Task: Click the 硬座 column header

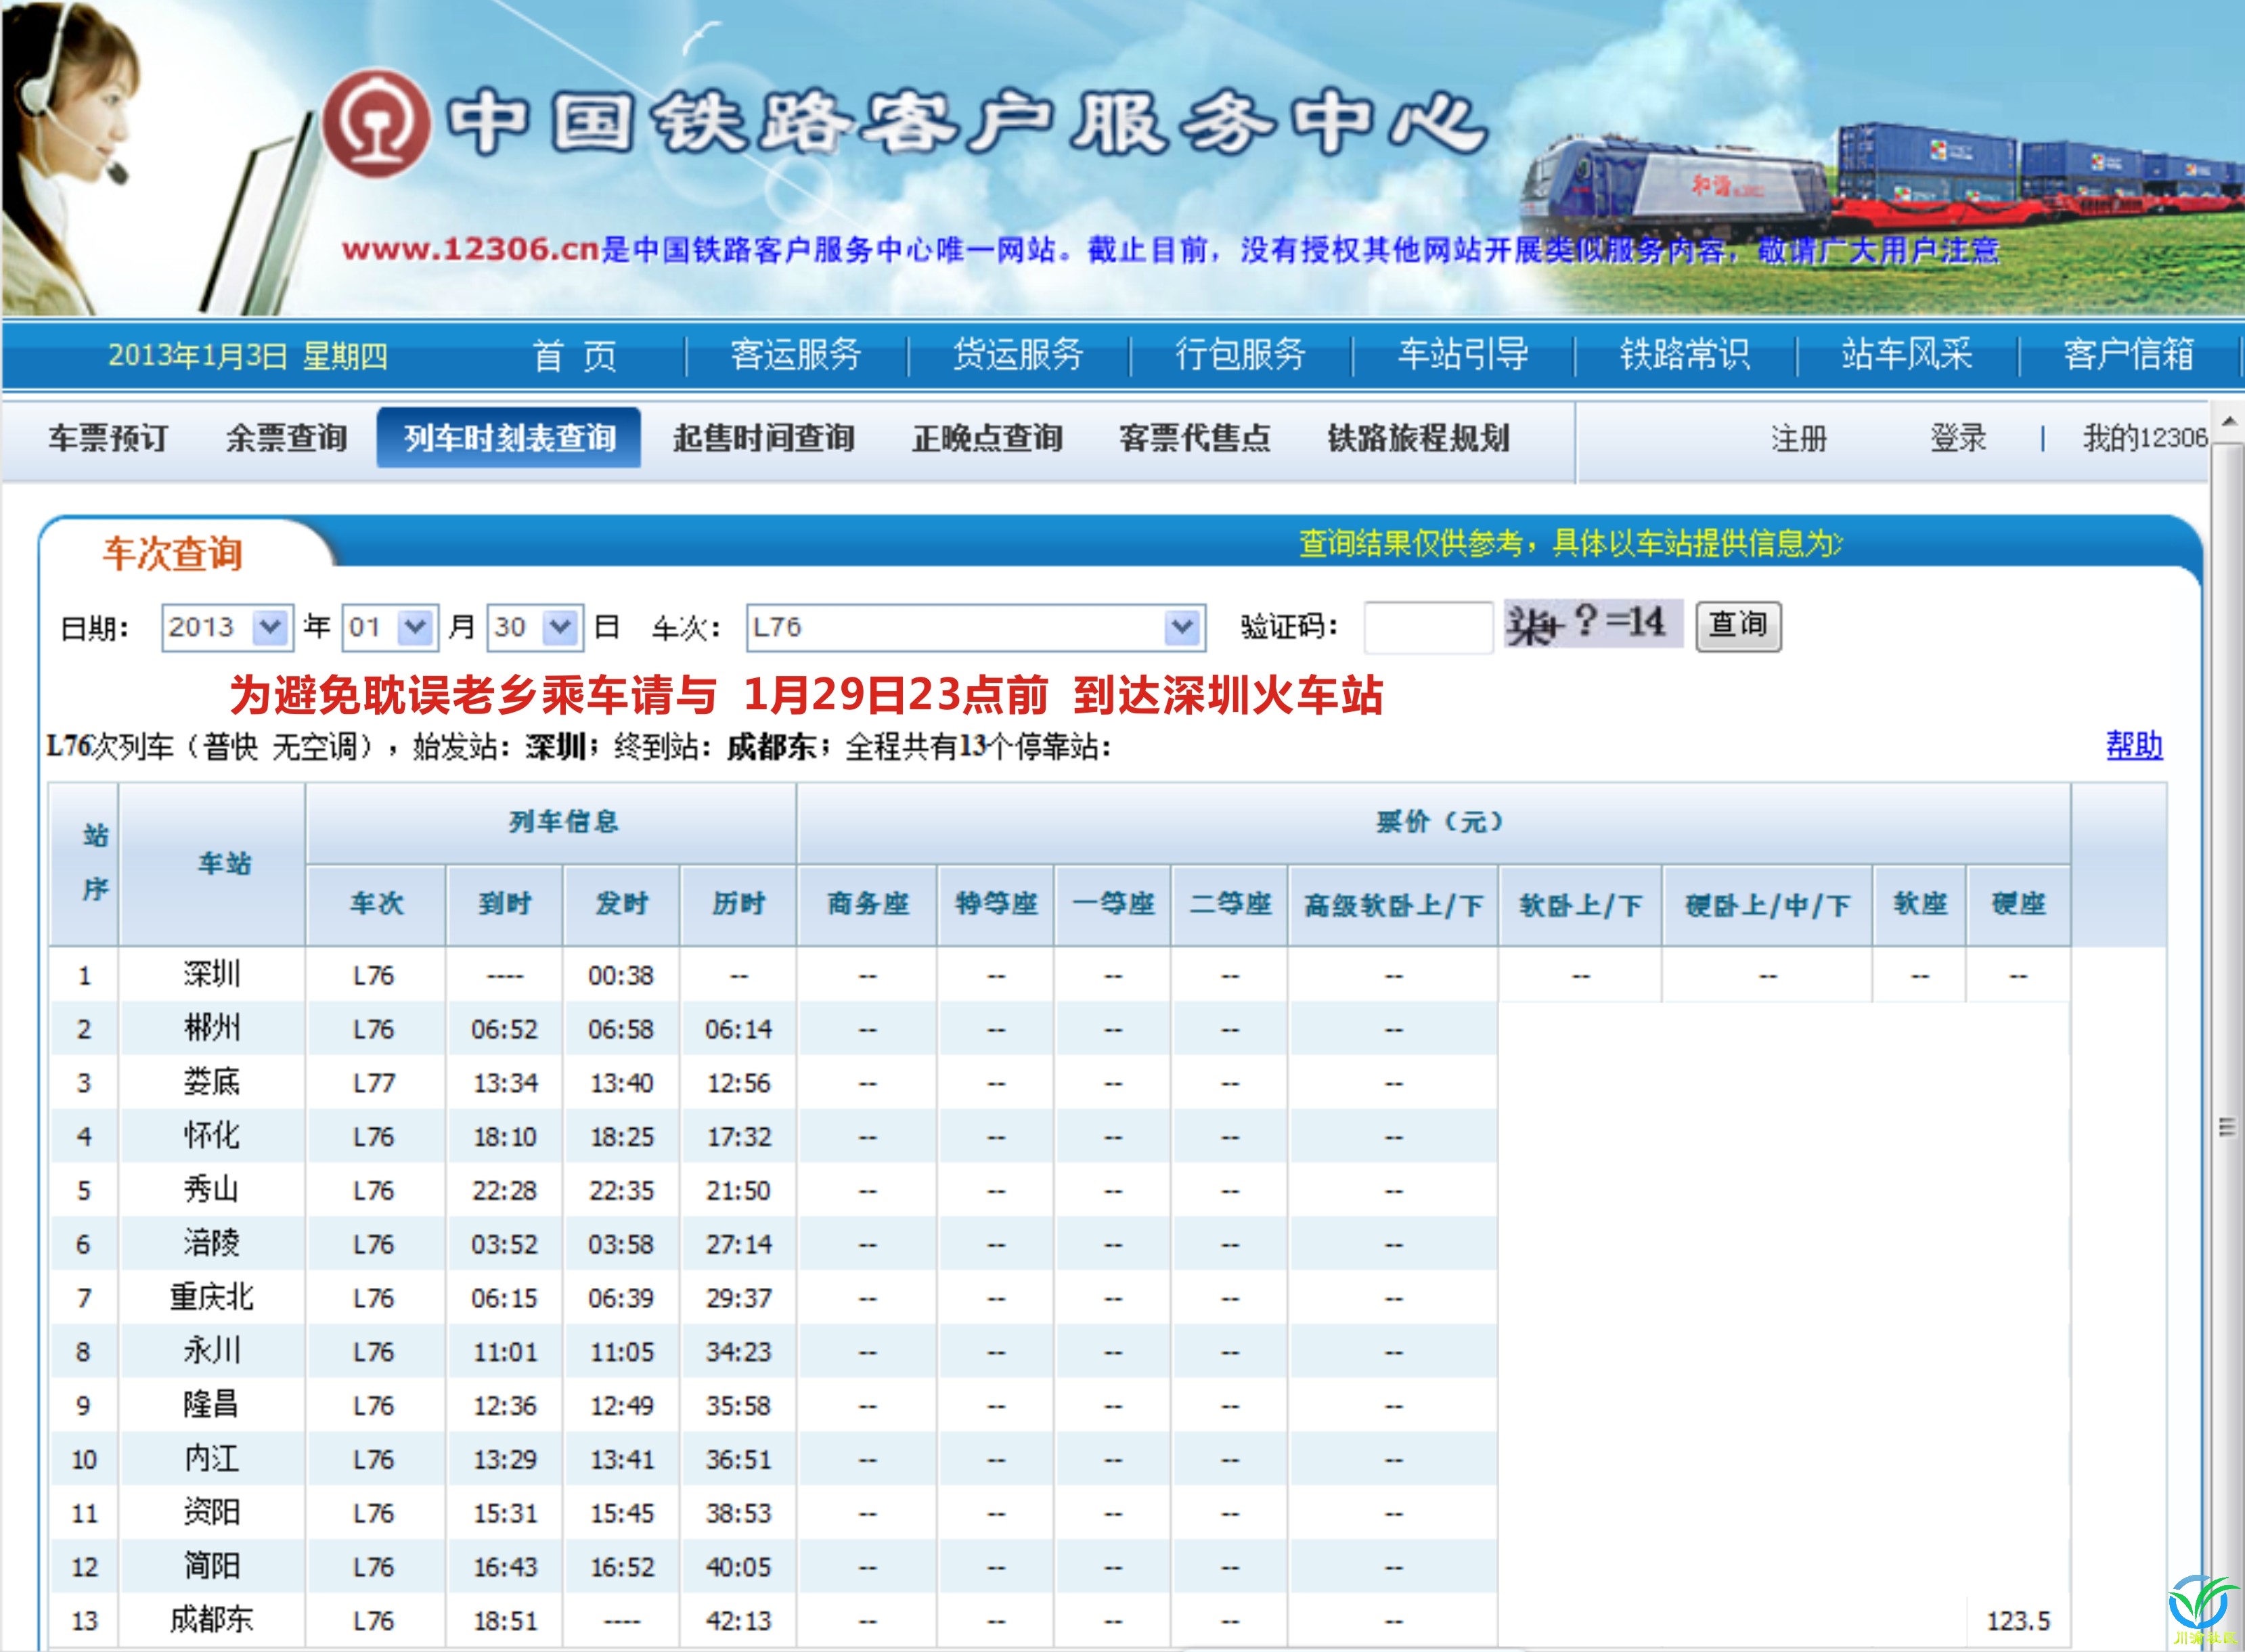Action: click(x=2019, y=904)
